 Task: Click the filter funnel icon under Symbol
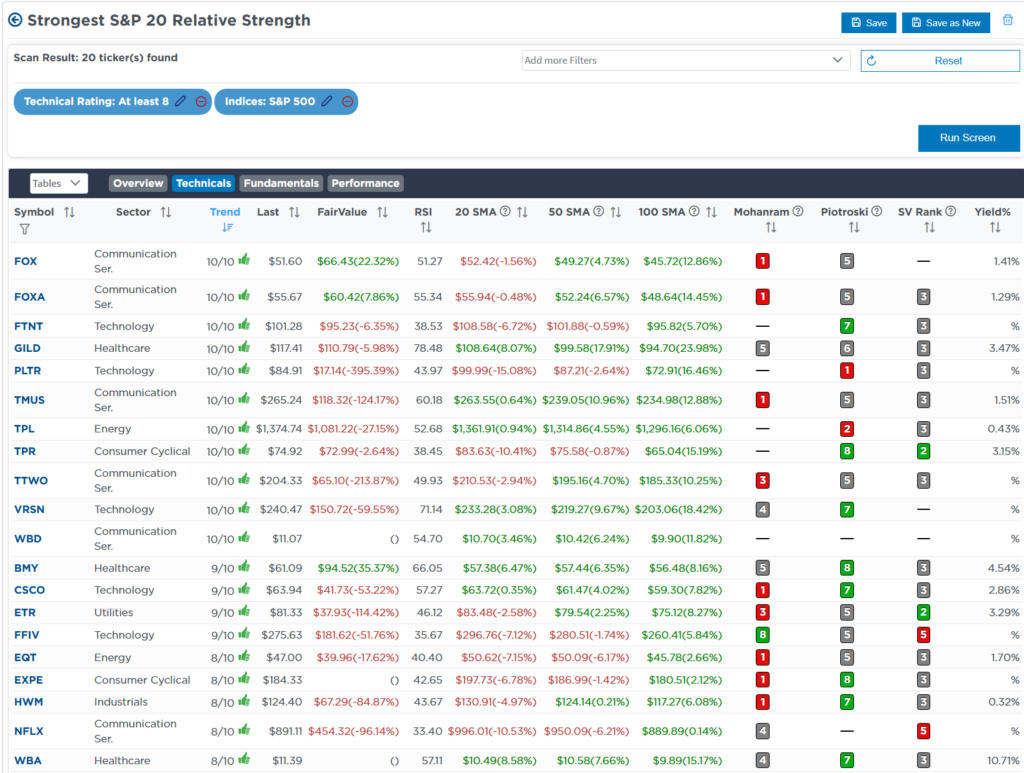pyautogui.click(x=24, y=229)
